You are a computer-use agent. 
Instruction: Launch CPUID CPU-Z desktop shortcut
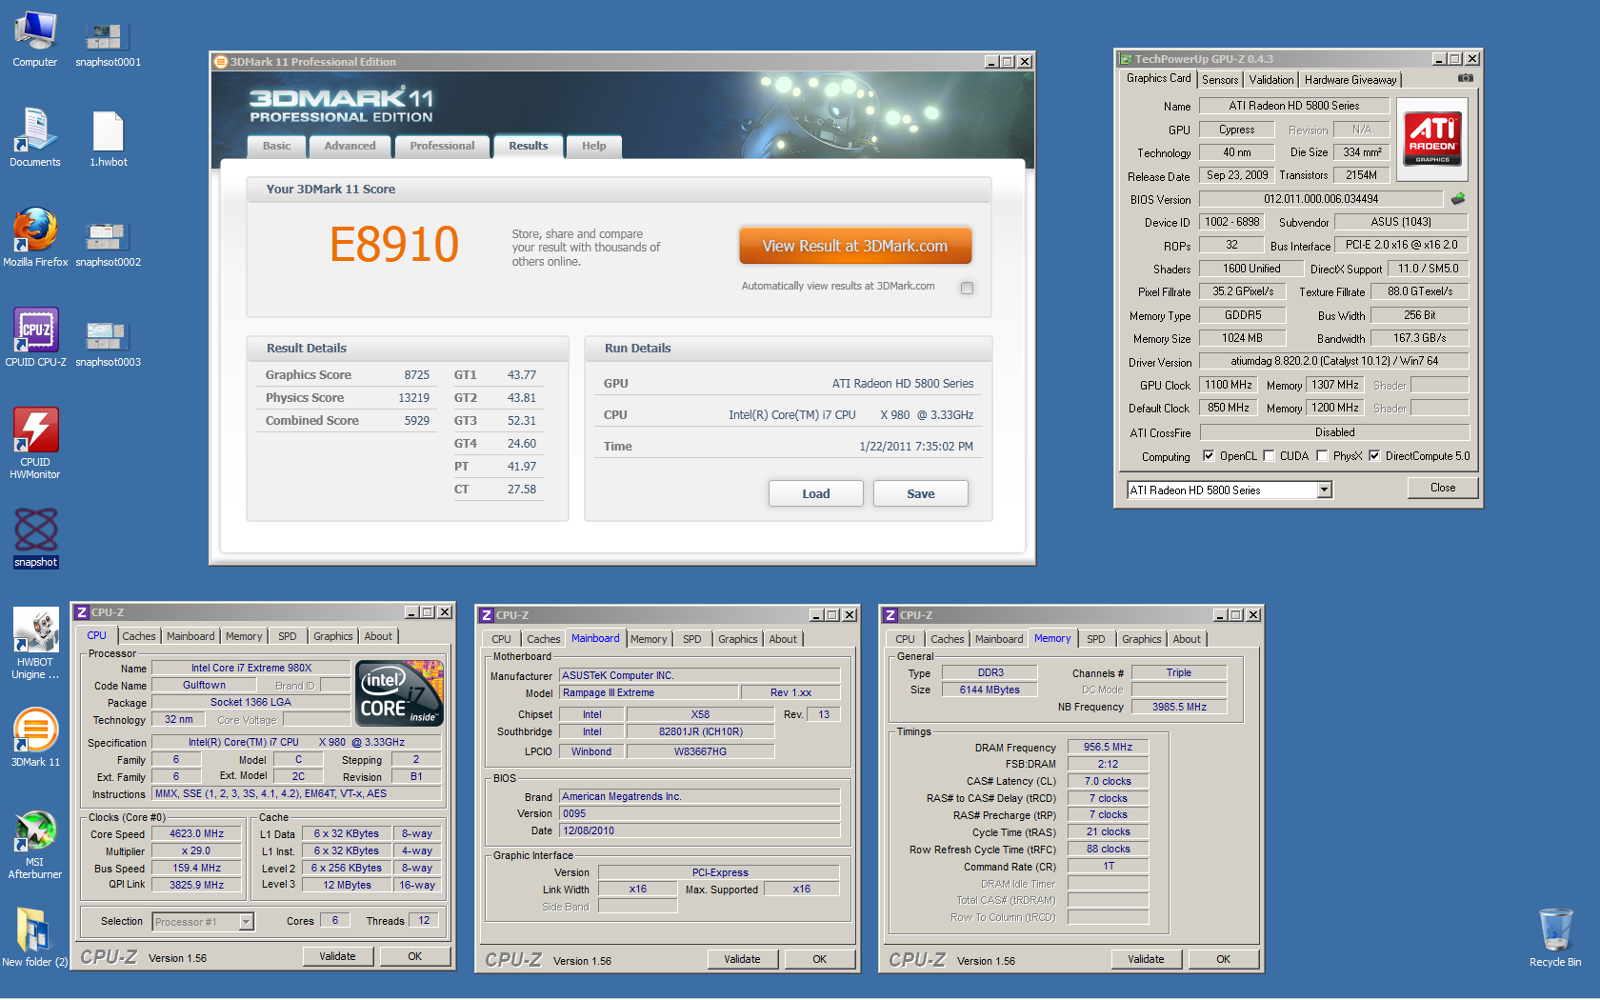tap(35, 338)
